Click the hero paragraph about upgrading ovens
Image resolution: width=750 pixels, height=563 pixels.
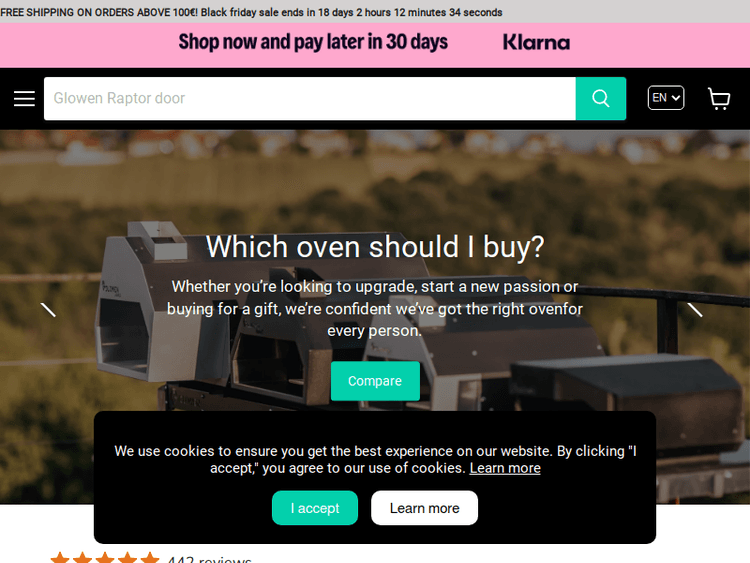(x=375, y=309)
